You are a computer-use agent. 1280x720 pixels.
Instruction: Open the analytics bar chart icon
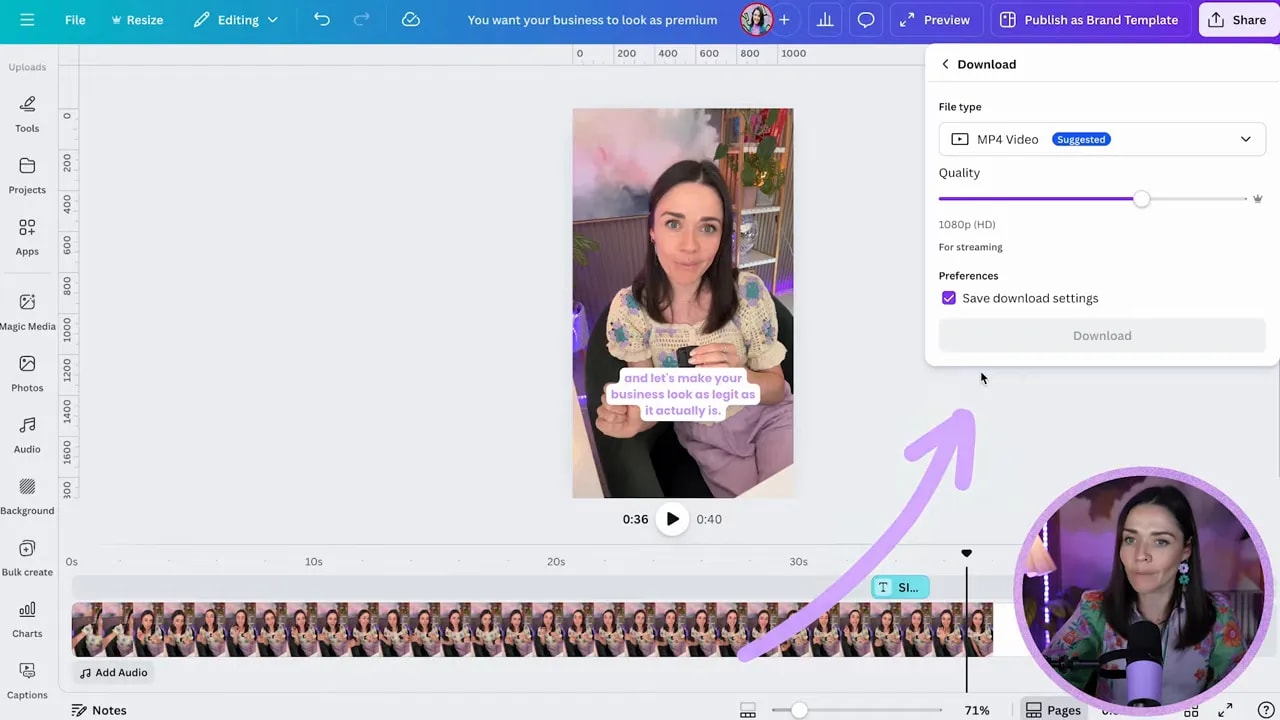pyautogui.click(x=825, y=20)
